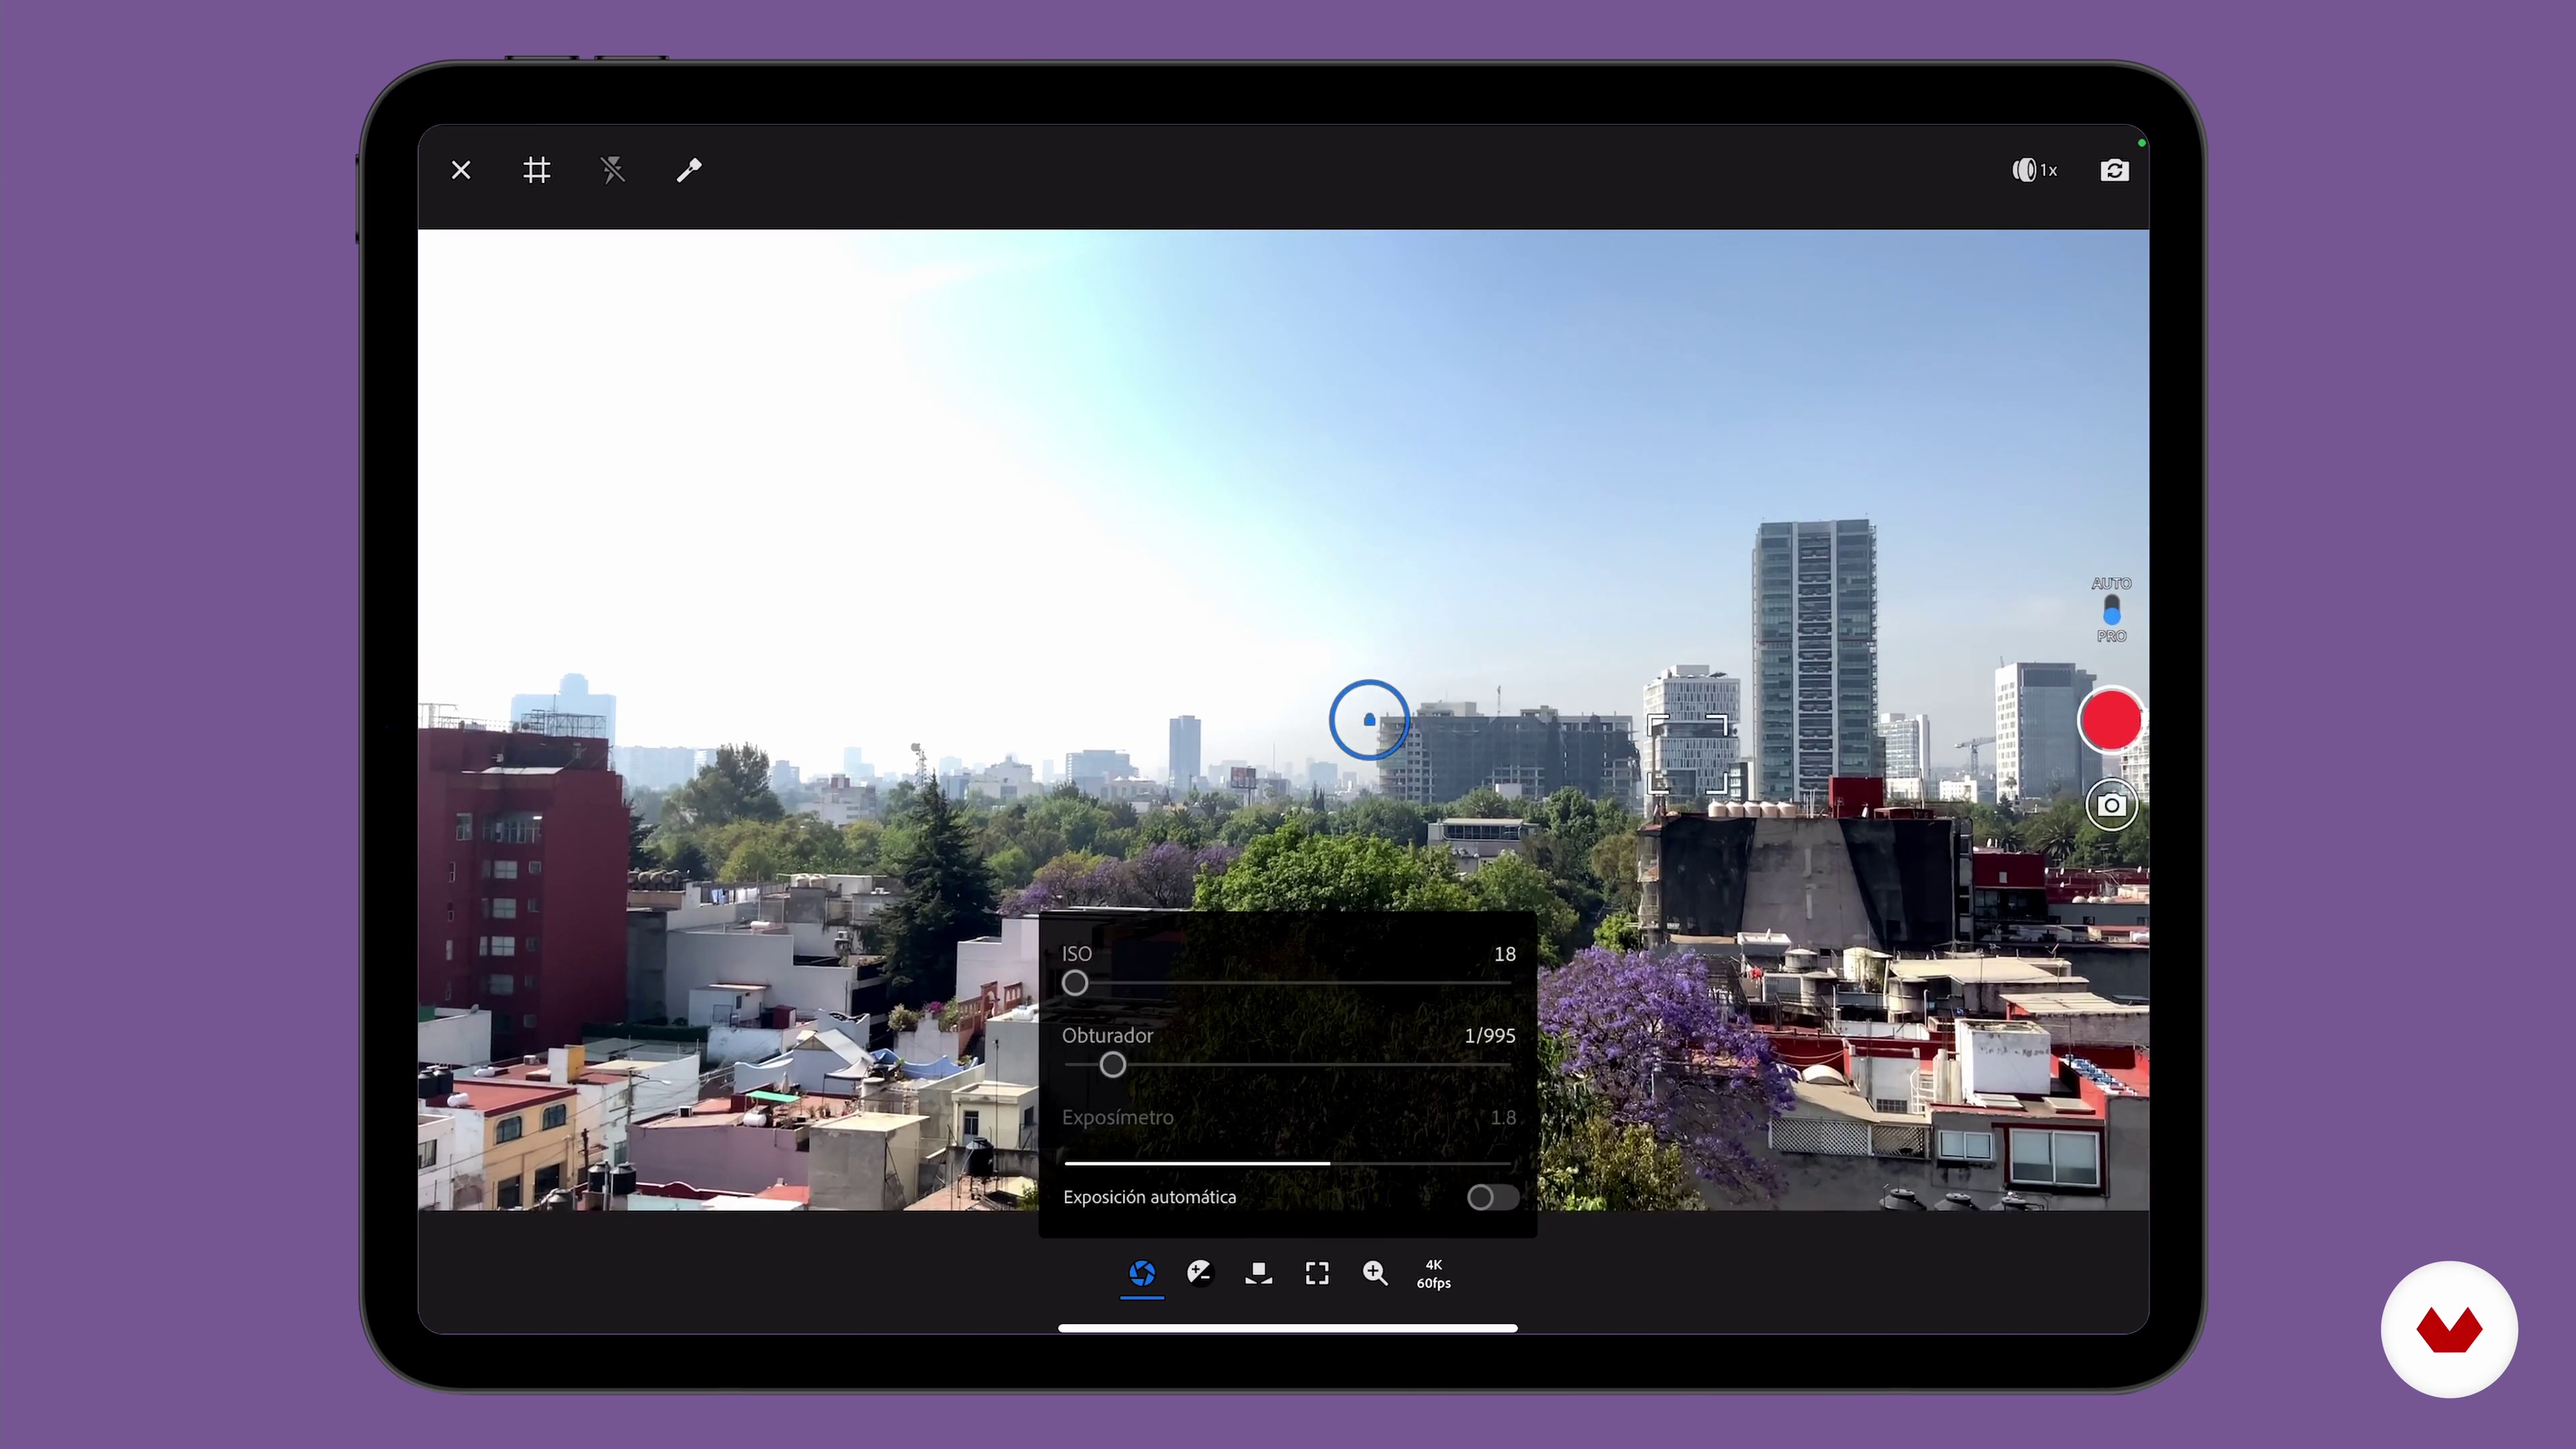Enable the Exposición automática switch
2576x1449 pixels.
[1492, 1197]
